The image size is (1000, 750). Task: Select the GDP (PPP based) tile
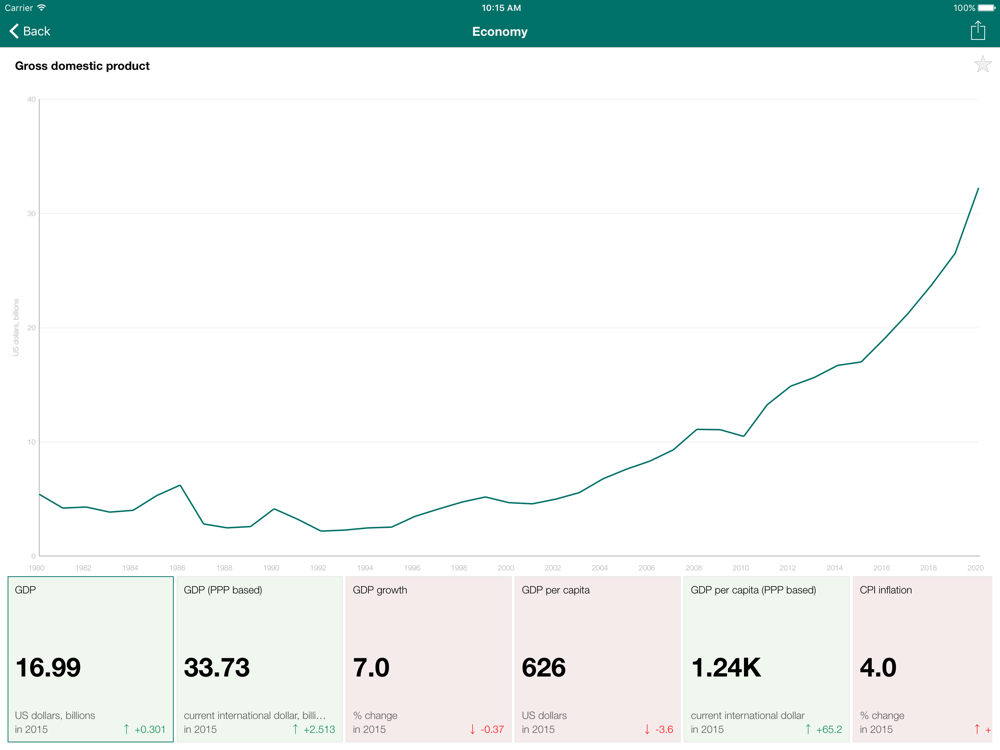tap(260, 659)
